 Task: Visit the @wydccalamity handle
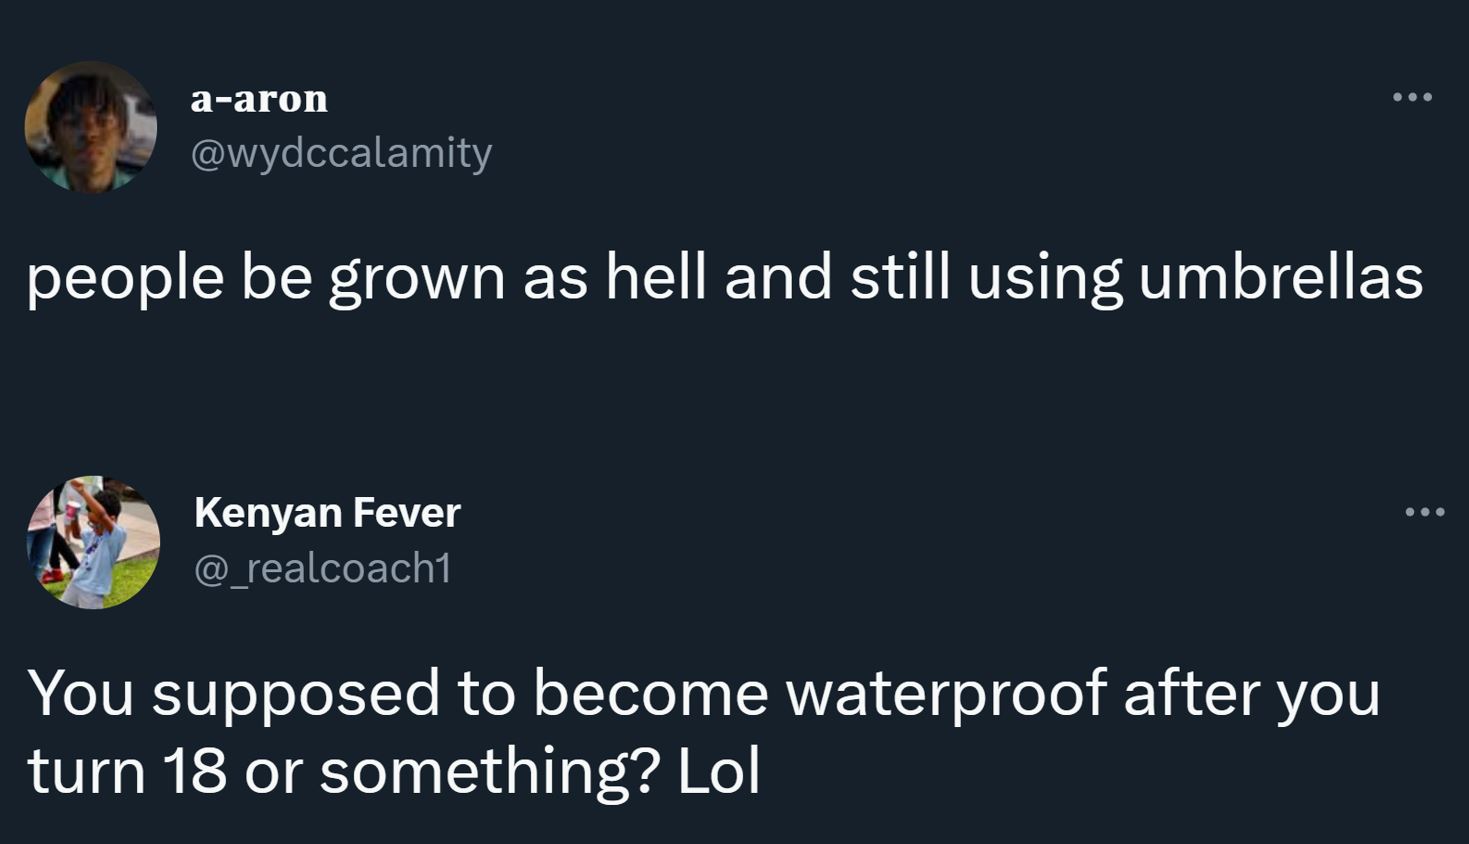tap(341, 152)
